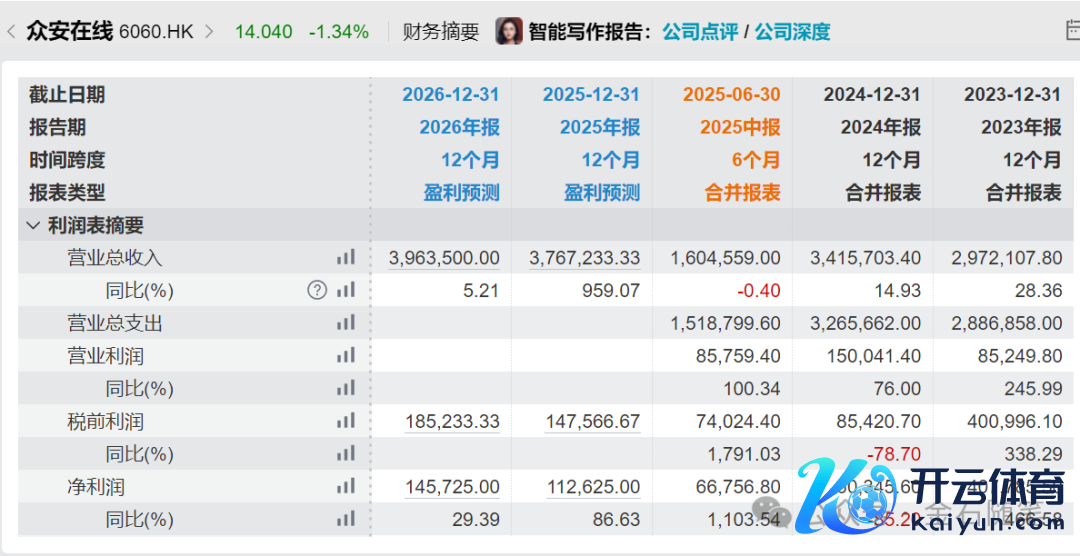Screen dimensions: 1080x556
Task: Collapse the 利润表摘要 section
Action: 33,226
